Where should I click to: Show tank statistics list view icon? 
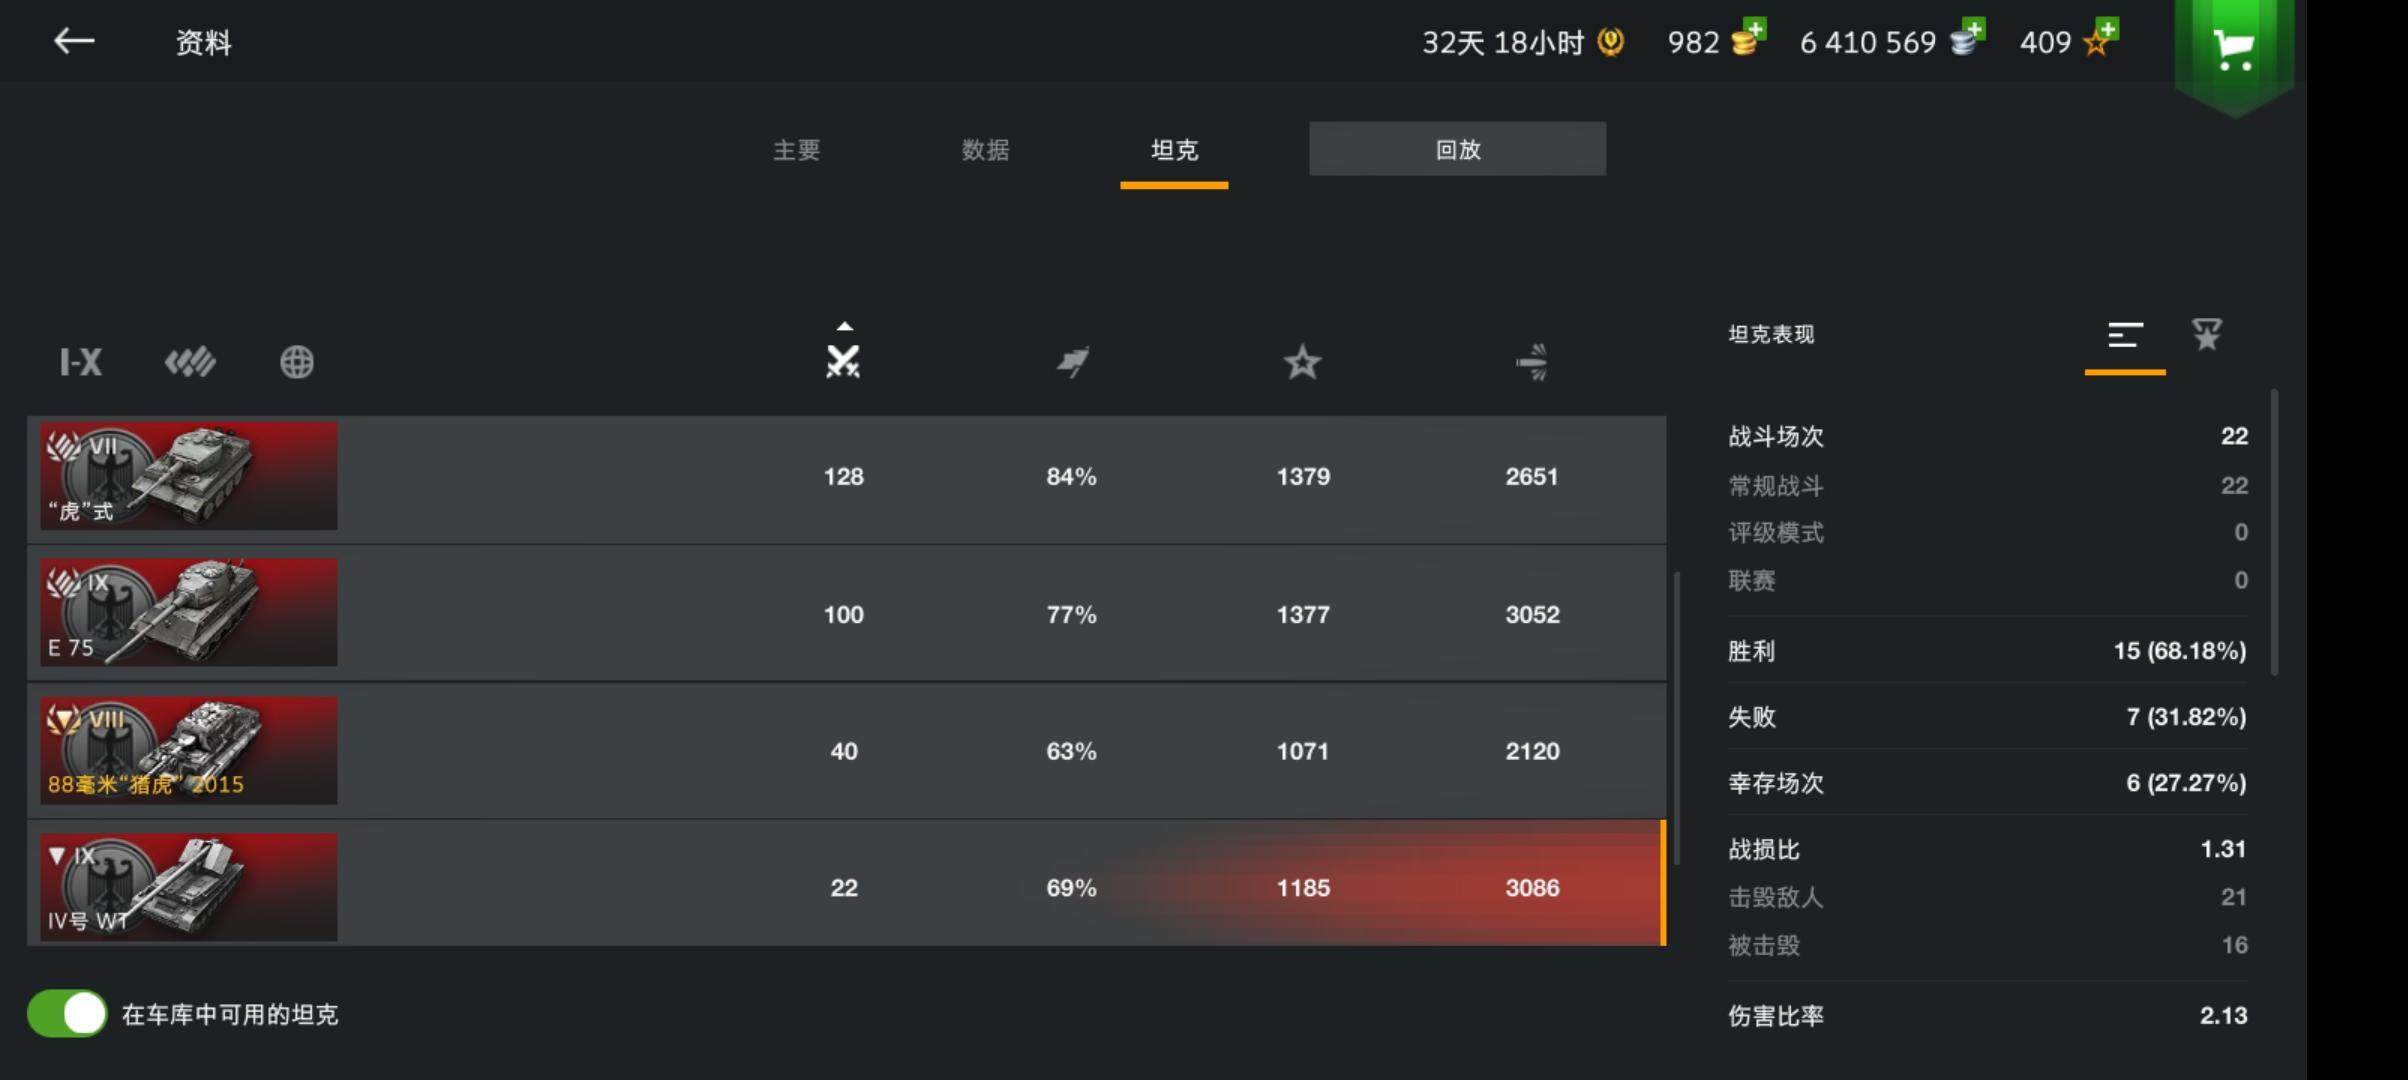[x=2125, y=335]
